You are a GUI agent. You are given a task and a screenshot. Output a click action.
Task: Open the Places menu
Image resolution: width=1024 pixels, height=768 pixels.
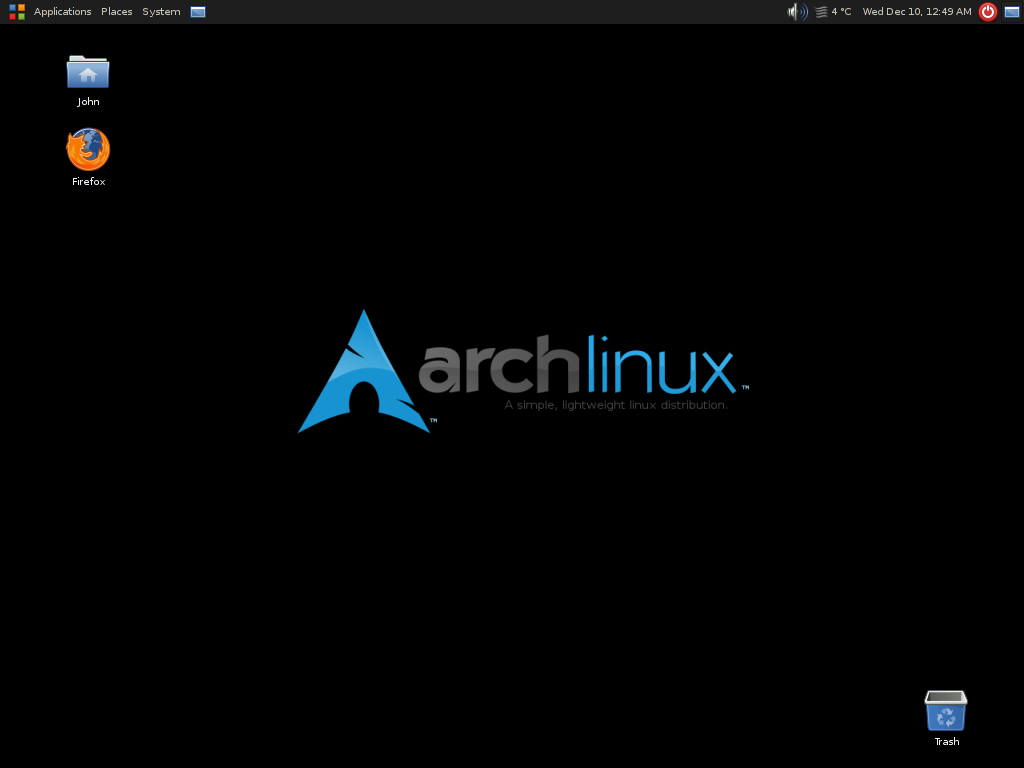tap(116, 12)
